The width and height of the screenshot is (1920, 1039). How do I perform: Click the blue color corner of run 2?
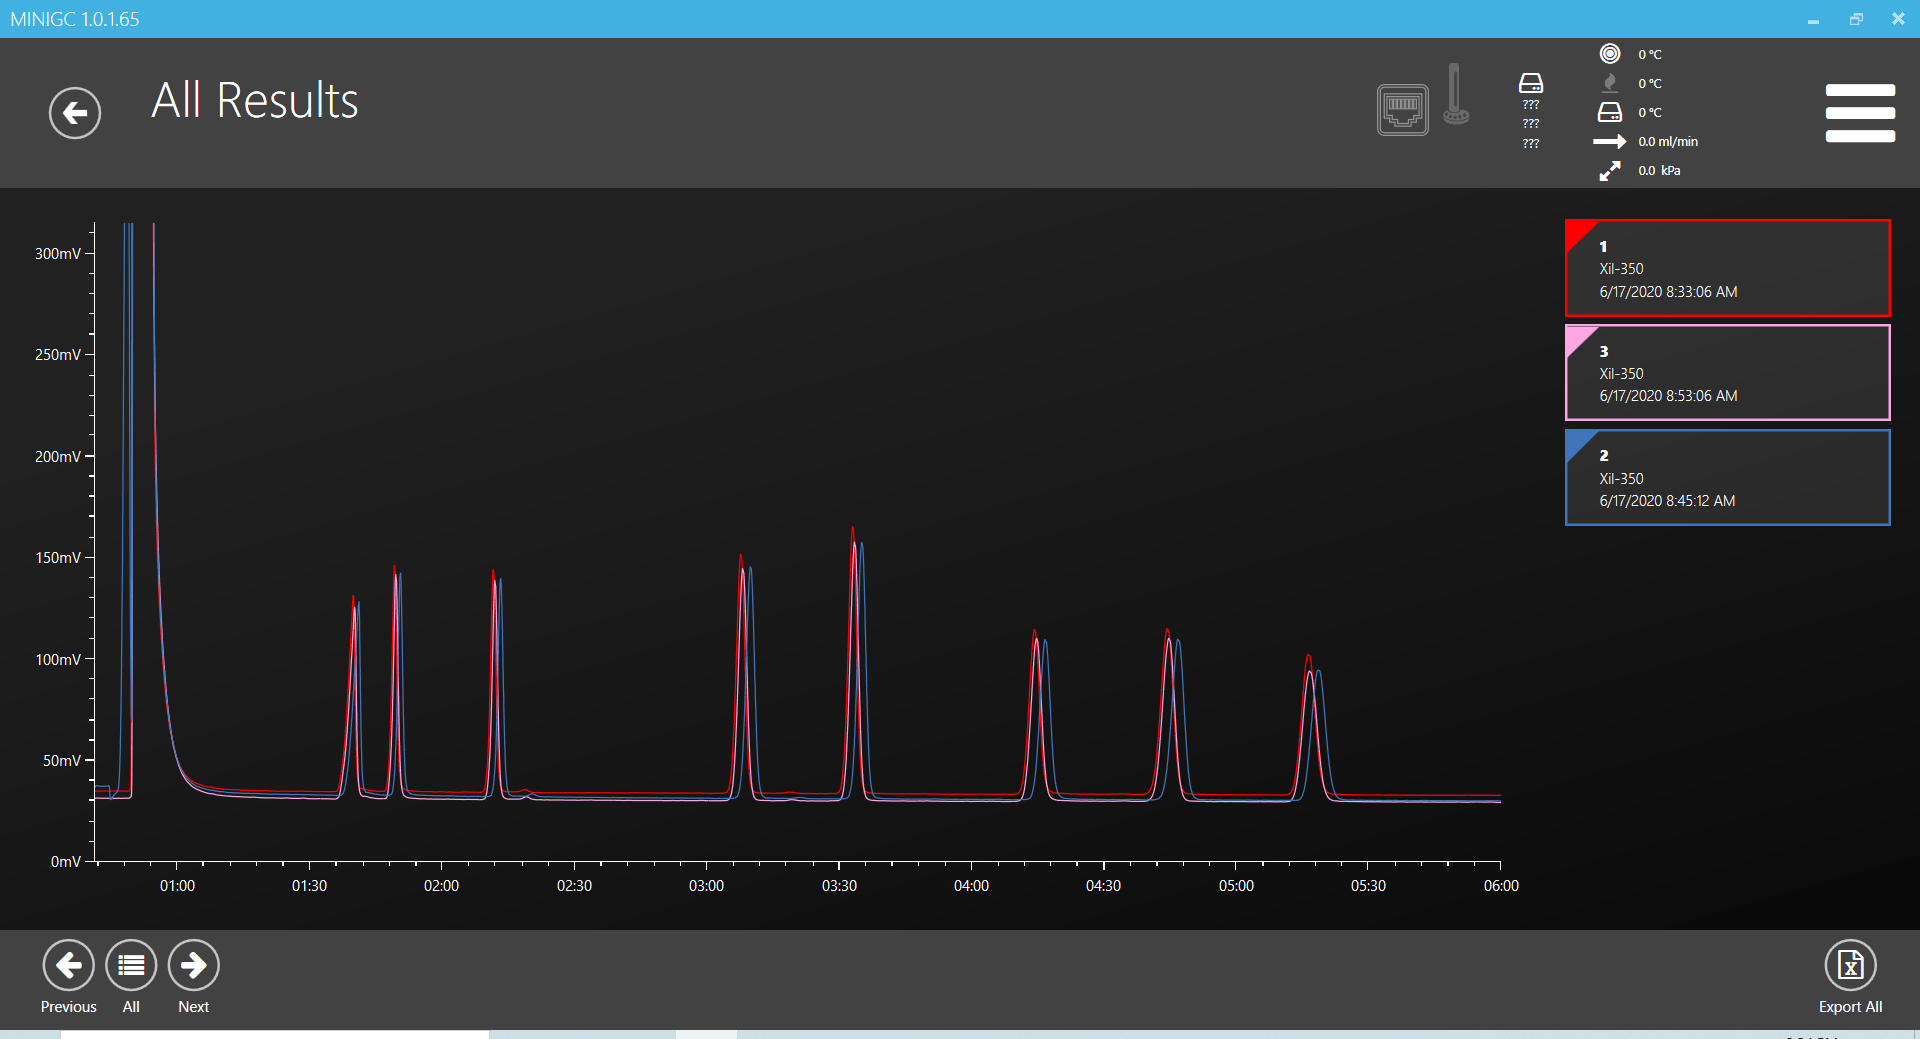[1577, 442]
